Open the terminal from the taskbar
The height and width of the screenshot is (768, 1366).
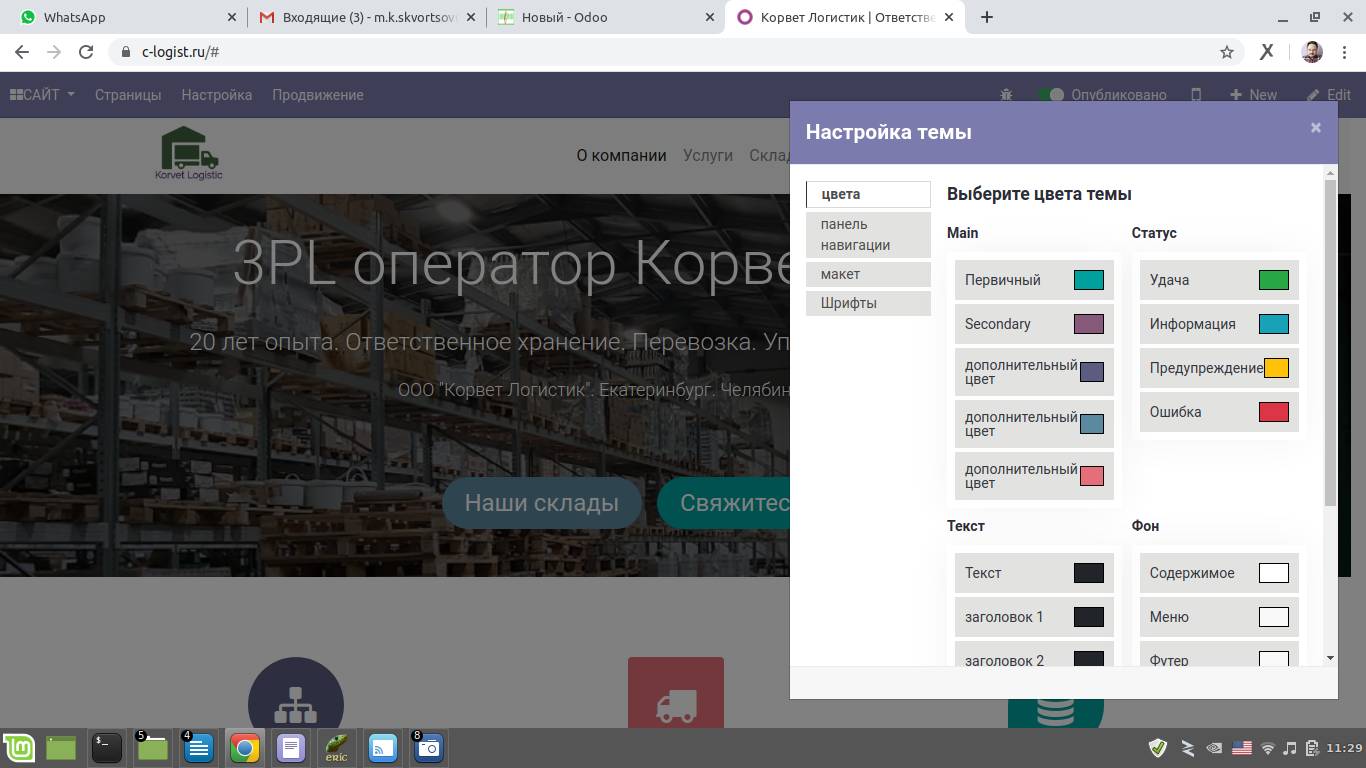pos(107,747)
